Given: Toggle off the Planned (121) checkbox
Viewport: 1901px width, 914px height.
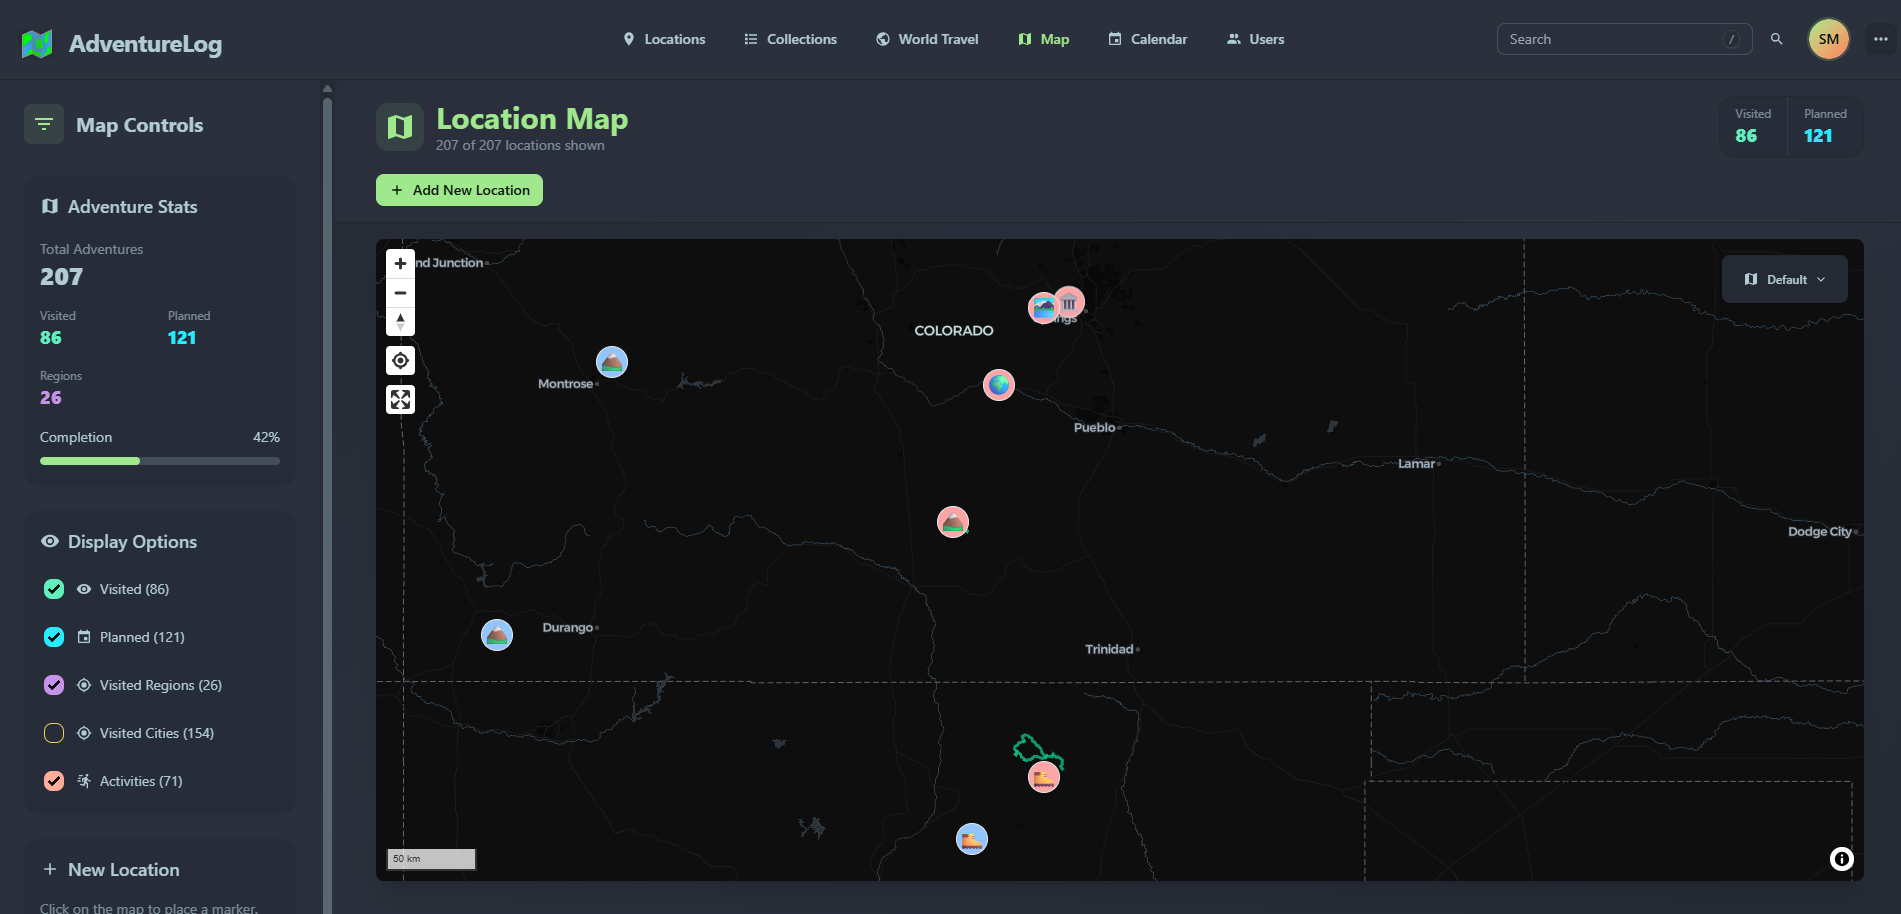Looking at the screenshot, I should pyautogui.click(x=53, y=637).
